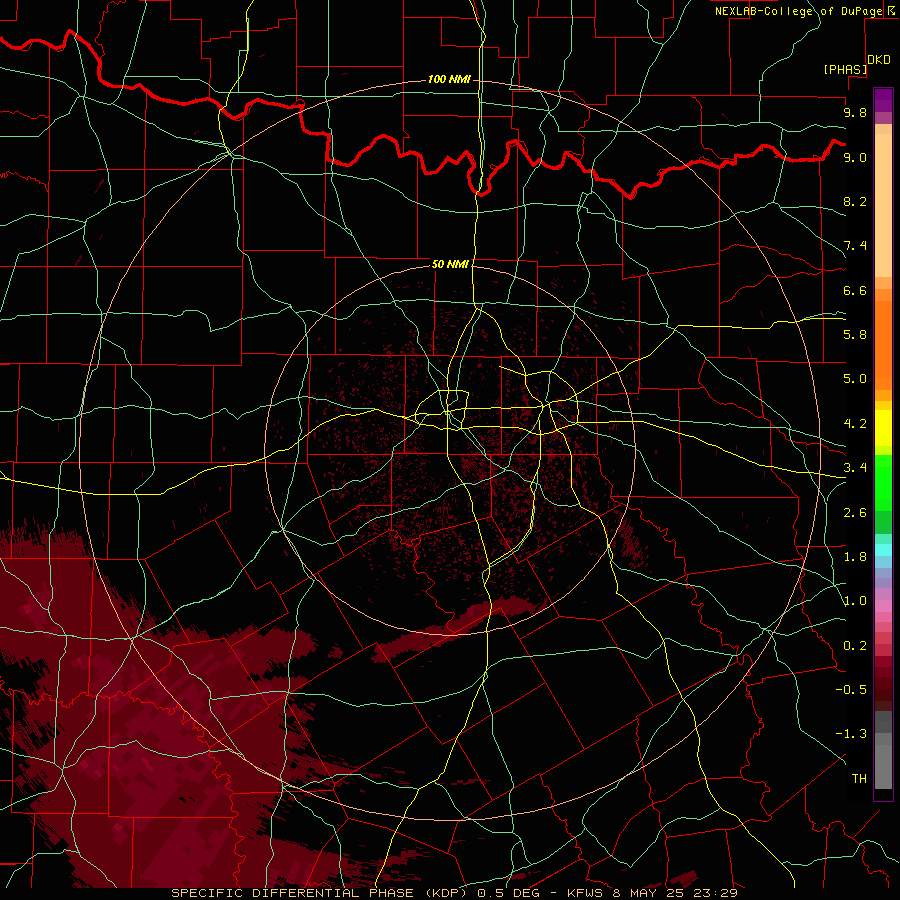Click the [PHAS] units label
Viewport: 900px width, 900px height.
[x=845, y=70]
